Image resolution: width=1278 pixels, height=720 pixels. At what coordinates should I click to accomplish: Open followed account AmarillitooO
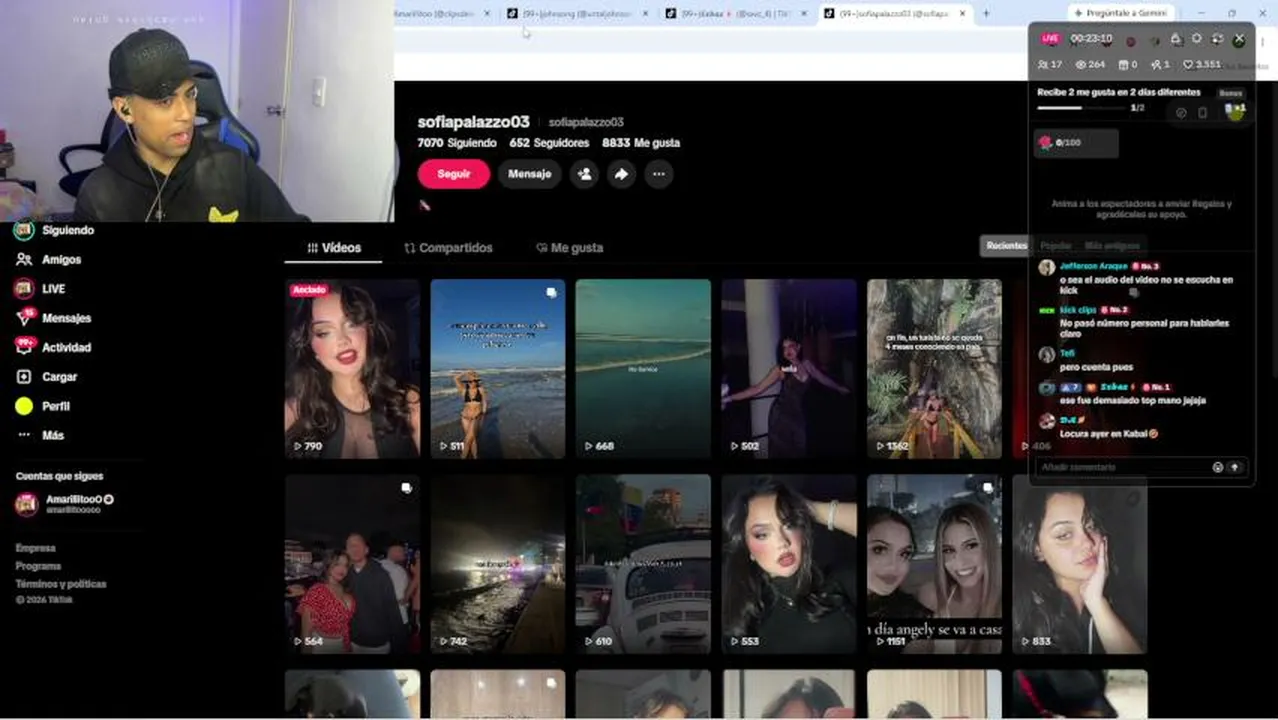click(65, 504)
